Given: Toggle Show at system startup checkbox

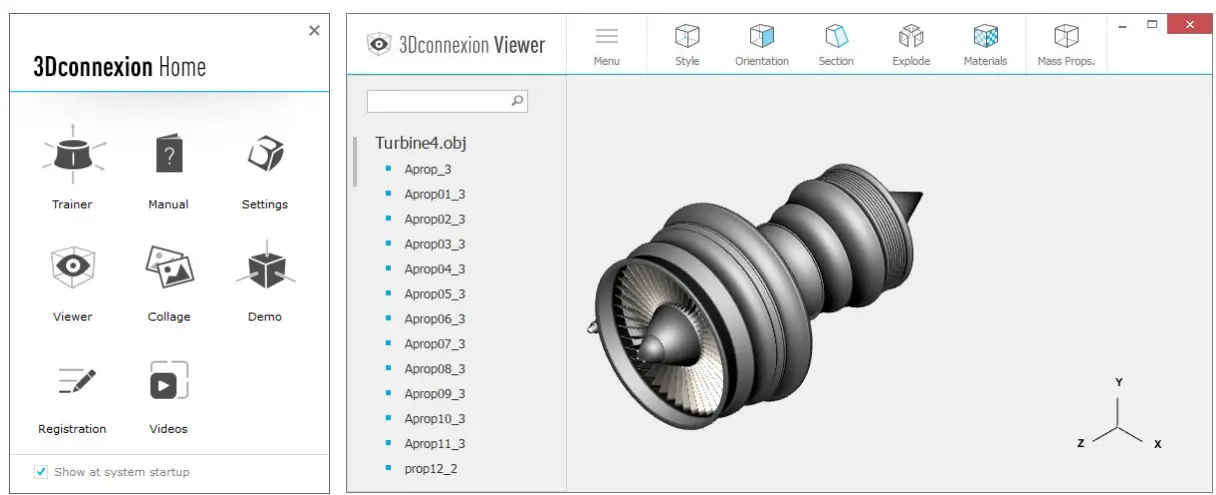Looking at the screenshot, I should [41, 472].
